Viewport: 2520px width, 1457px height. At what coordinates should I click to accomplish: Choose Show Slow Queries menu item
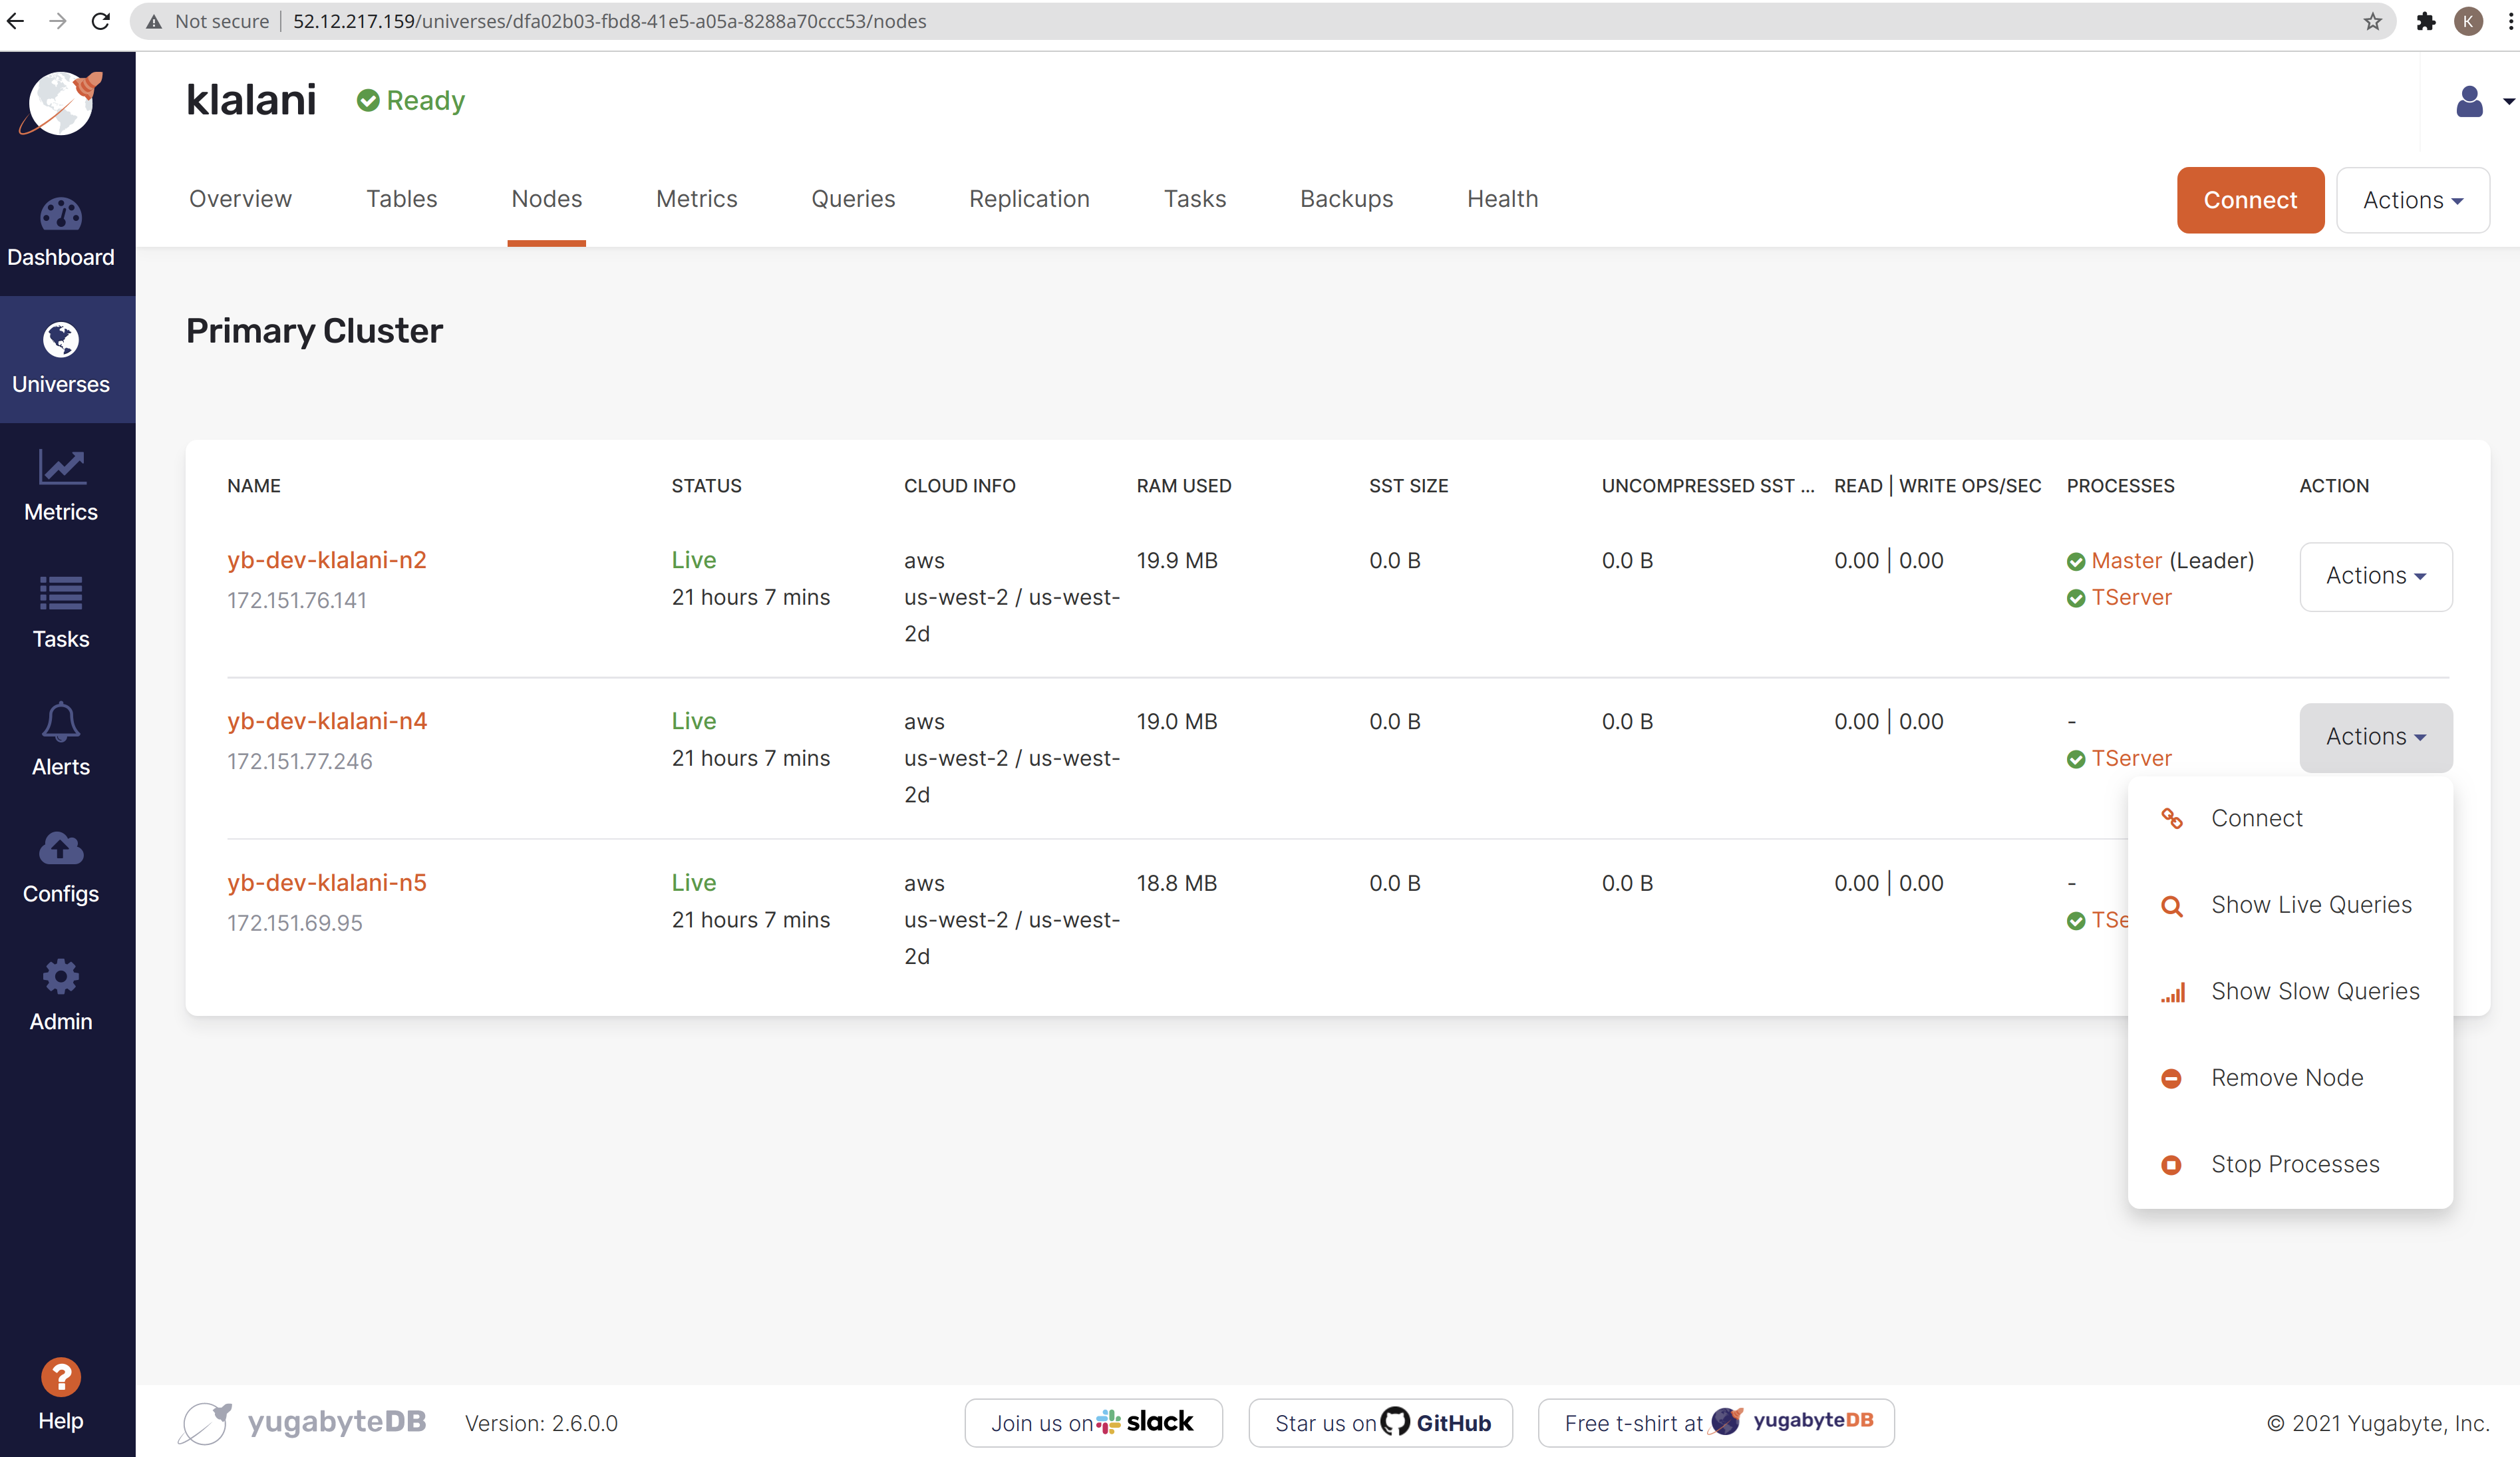coord(2290,991)
